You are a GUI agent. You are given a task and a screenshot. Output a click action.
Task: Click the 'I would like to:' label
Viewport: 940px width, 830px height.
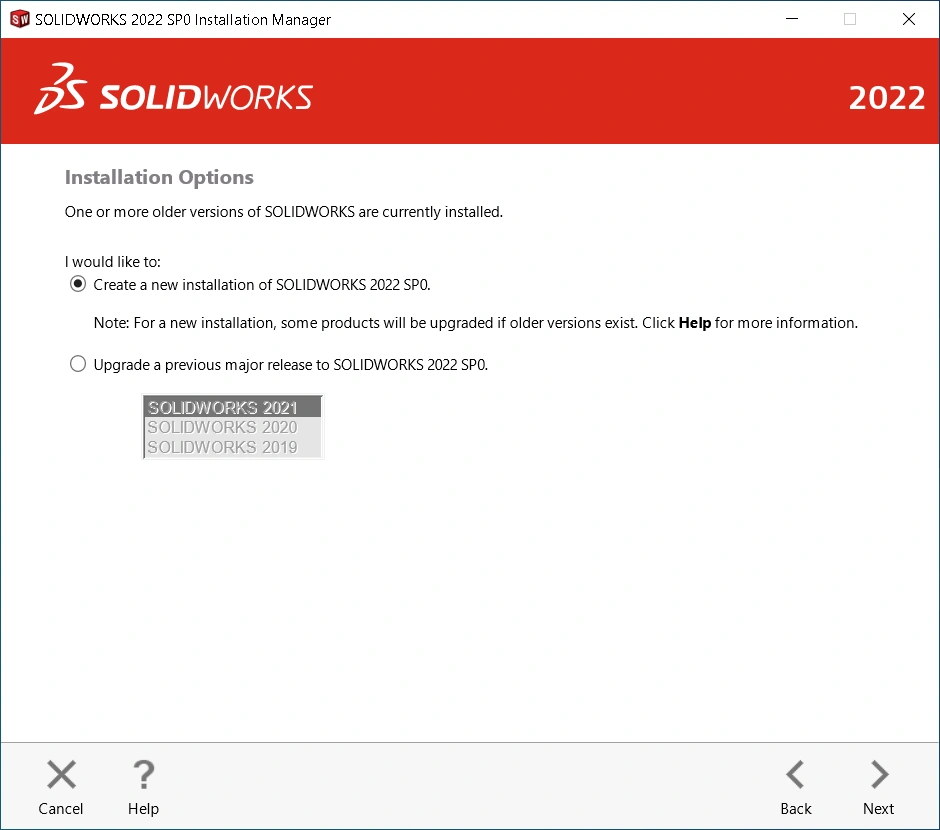(x=113, y=262)
